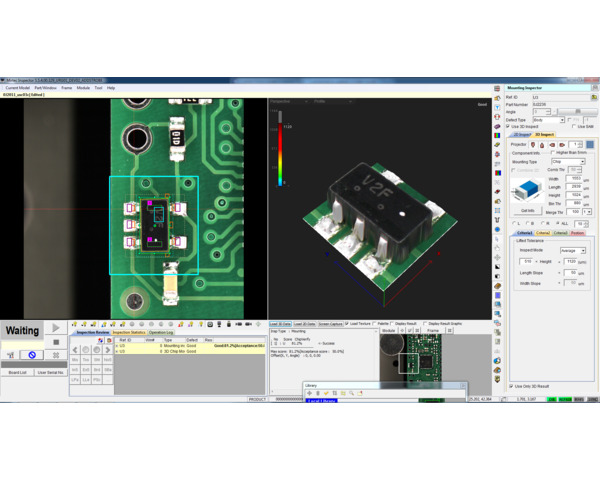Click the stop square button
Screen dimensions: 600x480
tap(56, 341)
